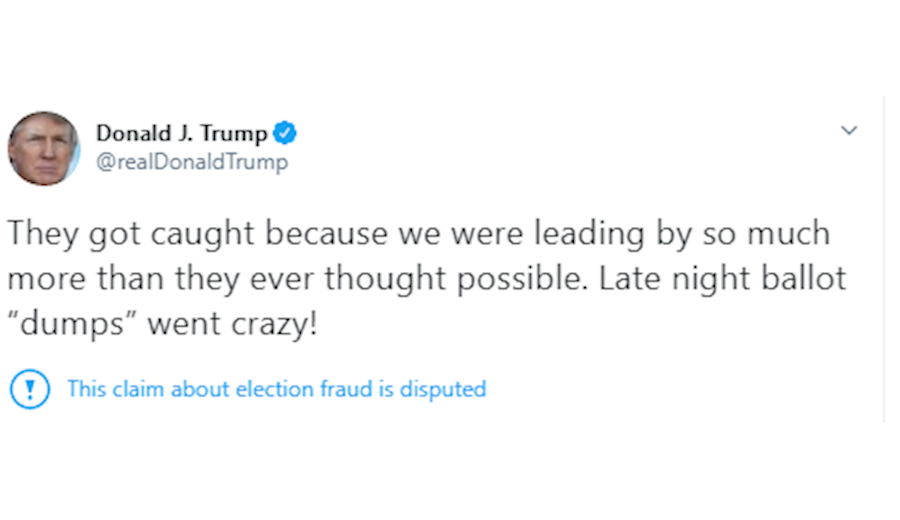Click the word "because" in the tweet
The height and width of the screenshot is (520, 900).
pos(326,234)
